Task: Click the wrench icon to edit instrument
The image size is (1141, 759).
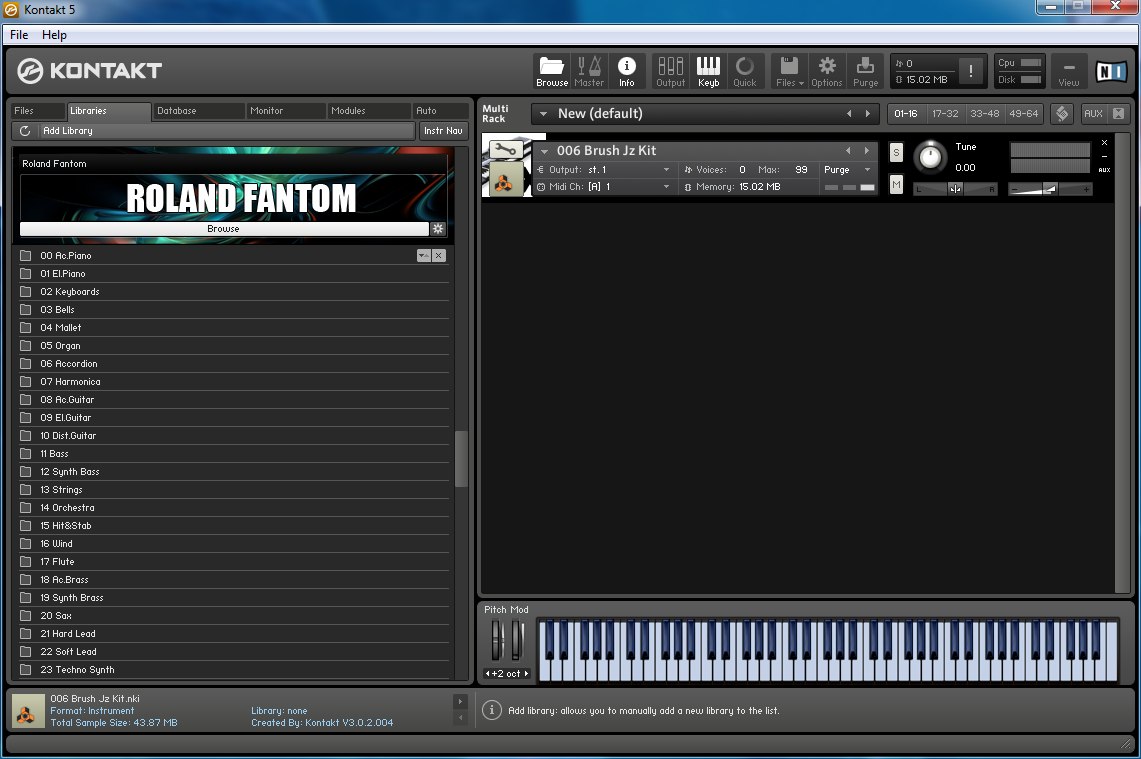Action: pyautogui.click(x=505, y=150)
